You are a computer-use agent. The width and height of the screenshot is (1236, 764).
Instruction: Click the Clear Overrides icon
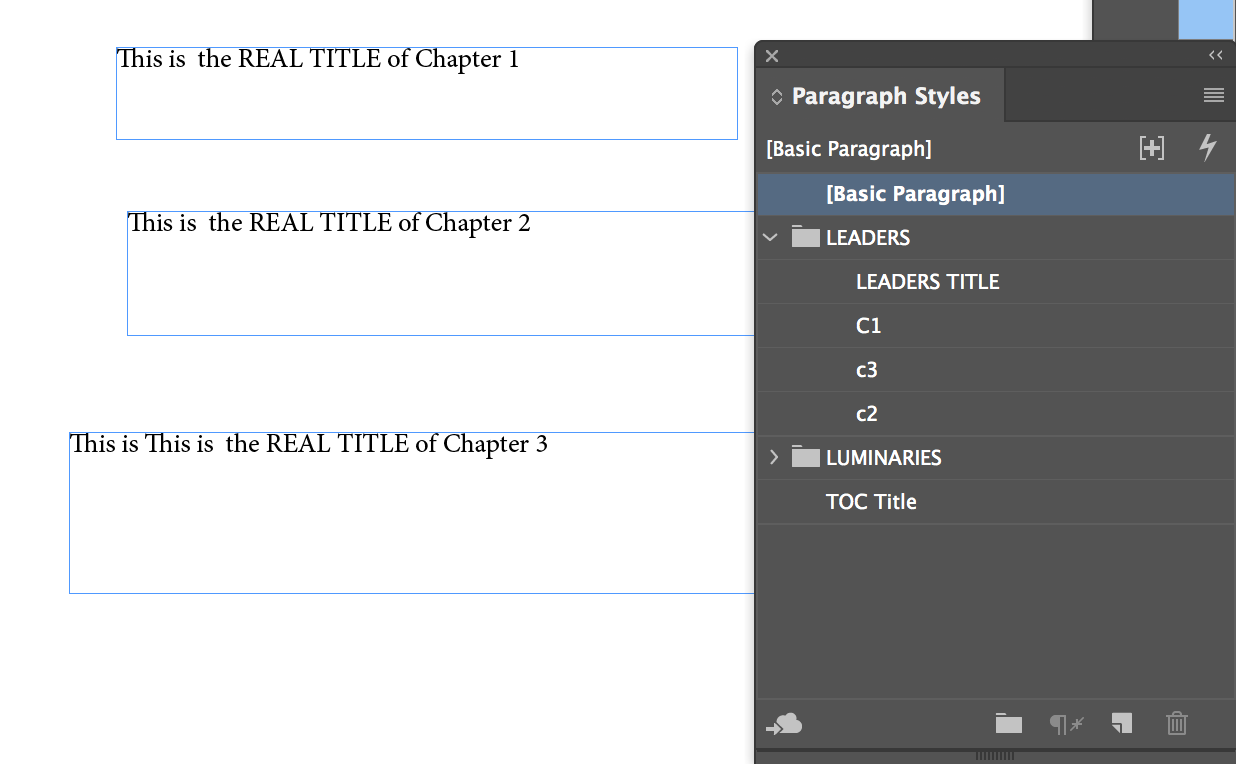pyautogui.click(x=1066, y=724)
